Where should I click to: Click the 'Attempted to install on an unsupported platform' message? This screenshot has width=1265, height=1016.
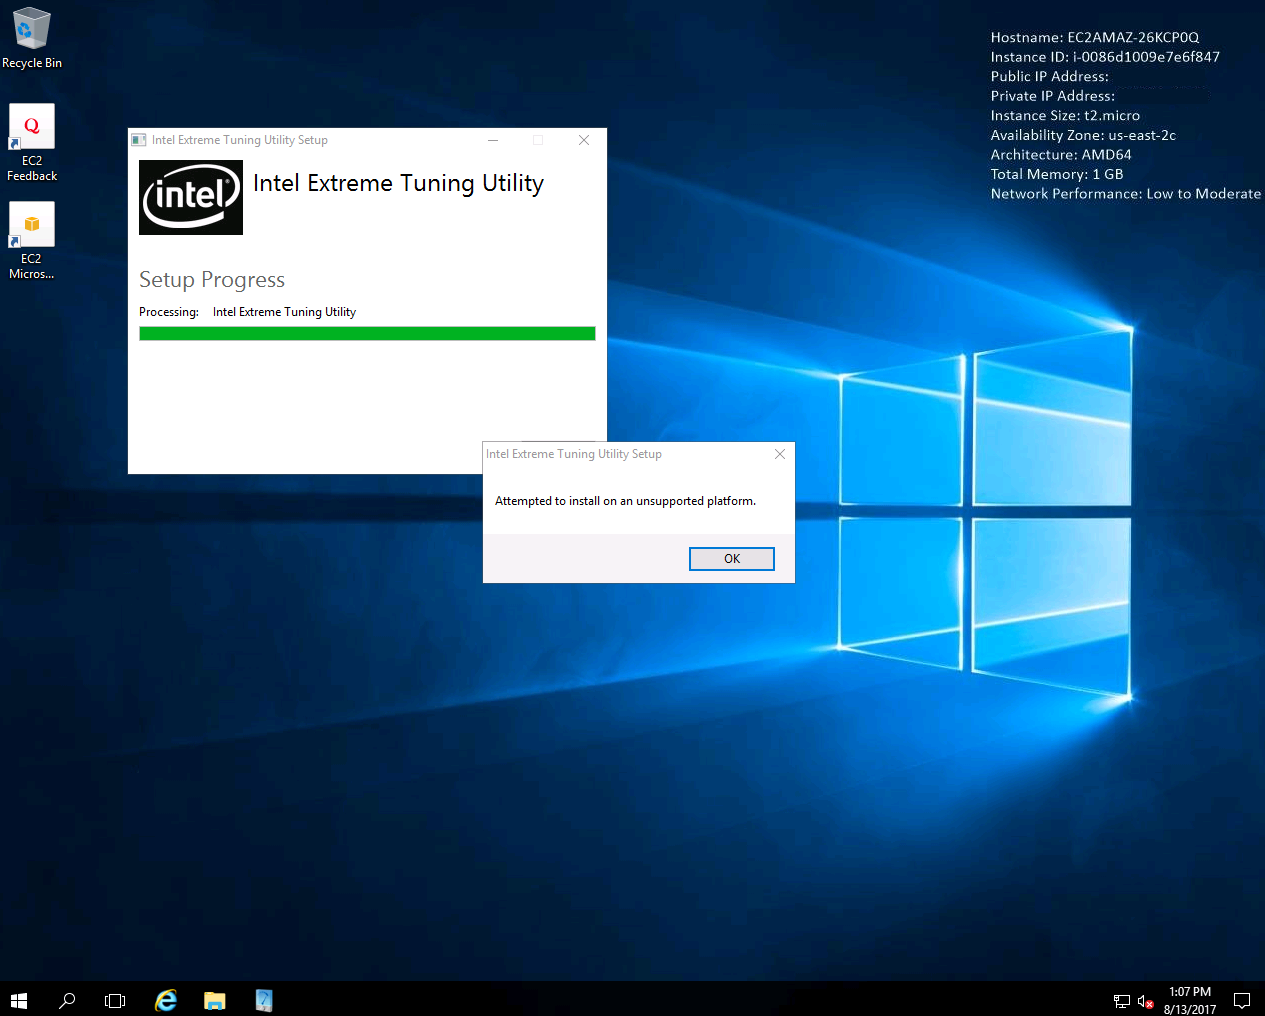click(x=625, y=501)
